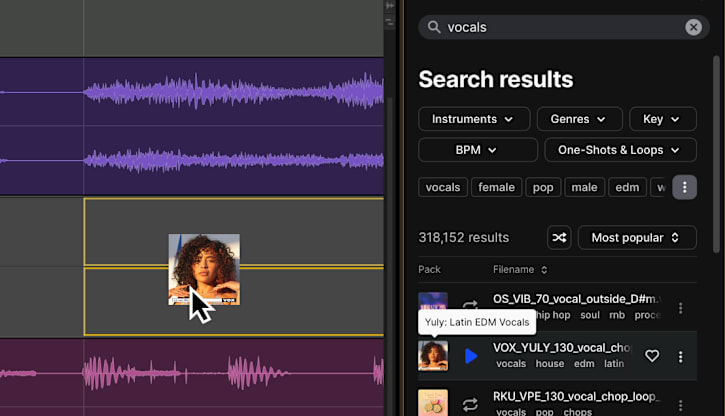Select Yuly pack artwork thumbnail in list
This screenshot has width=725, height=416.
(x=433, y=356)
